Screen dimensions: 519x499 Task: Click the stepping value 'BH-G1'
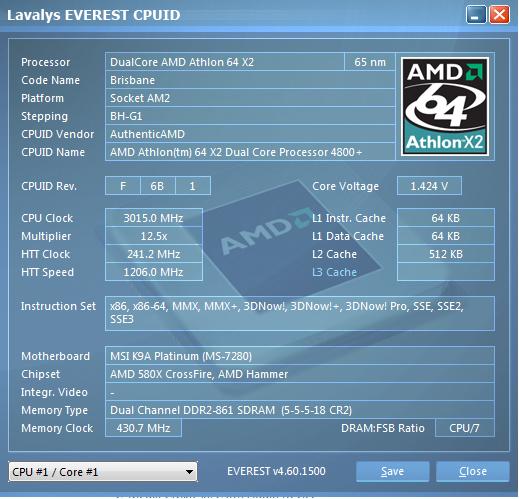[x=250, y=116]
